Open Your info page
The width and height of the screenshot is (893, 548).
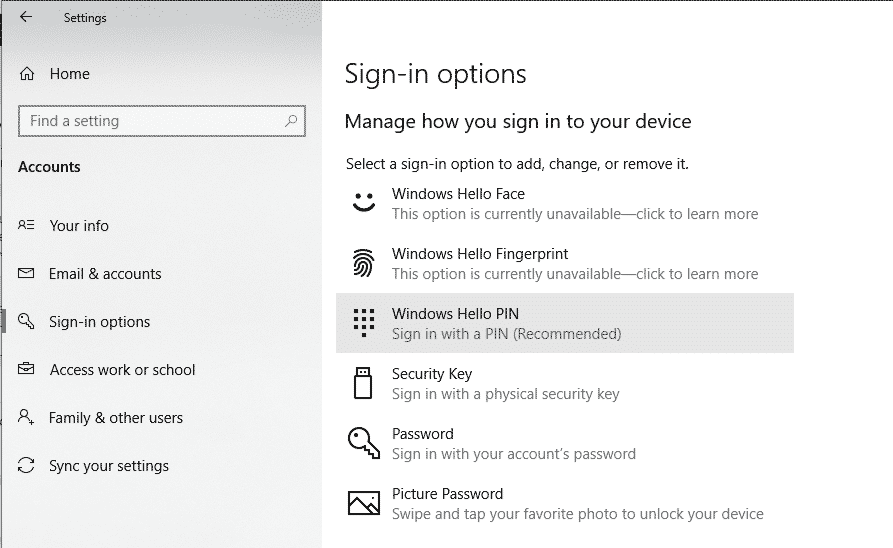79,226
